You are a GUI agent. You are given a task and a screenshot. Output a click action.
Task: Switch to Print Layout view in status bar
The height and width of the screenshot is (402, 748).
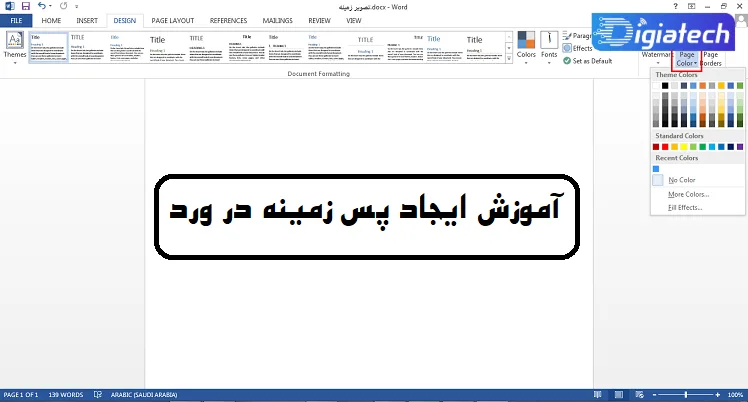(x=619, y=395)
